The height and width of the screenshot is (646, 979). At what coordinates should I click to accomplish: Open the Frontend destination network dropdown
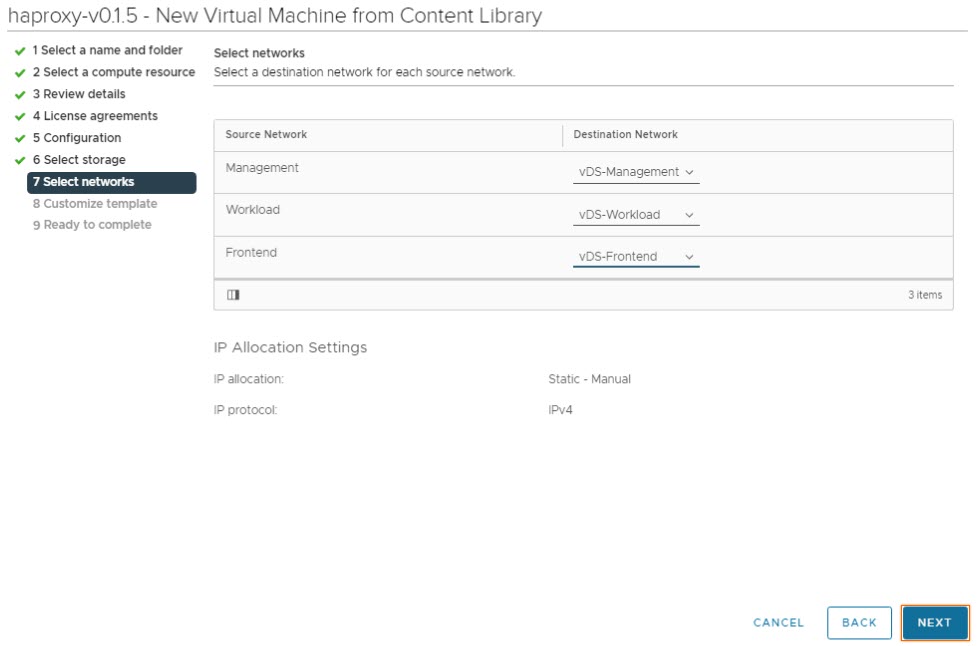[635, 257]
